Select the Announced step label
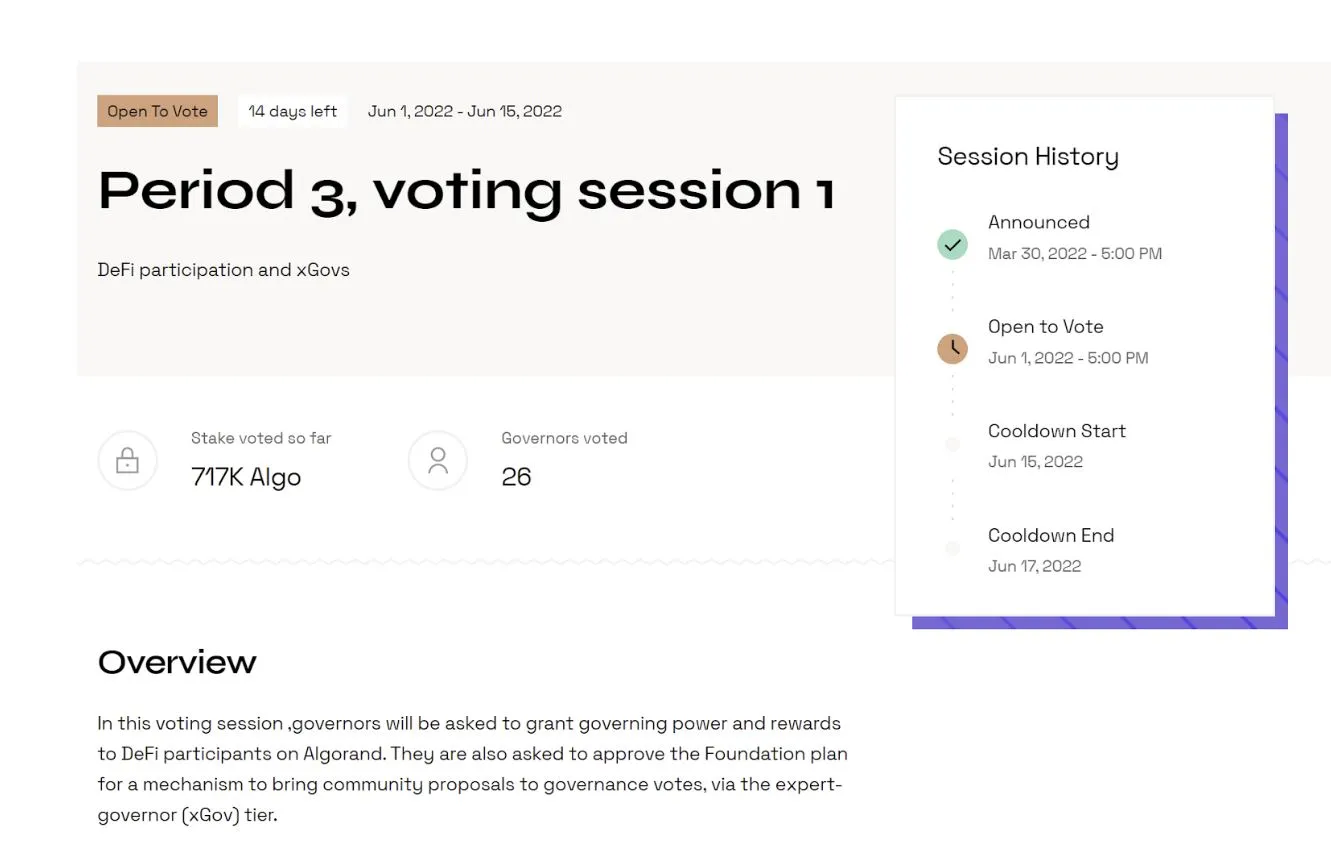This screenshot has width=1331, height=867. [x=1039, y=222]
